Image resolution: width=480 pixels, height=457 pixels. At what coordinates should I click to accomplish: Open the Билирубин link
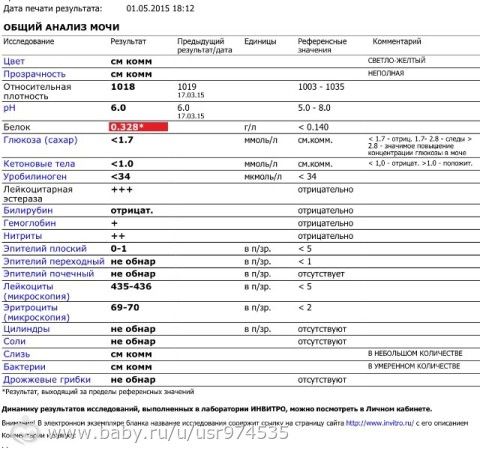click(x=28, y=211)
